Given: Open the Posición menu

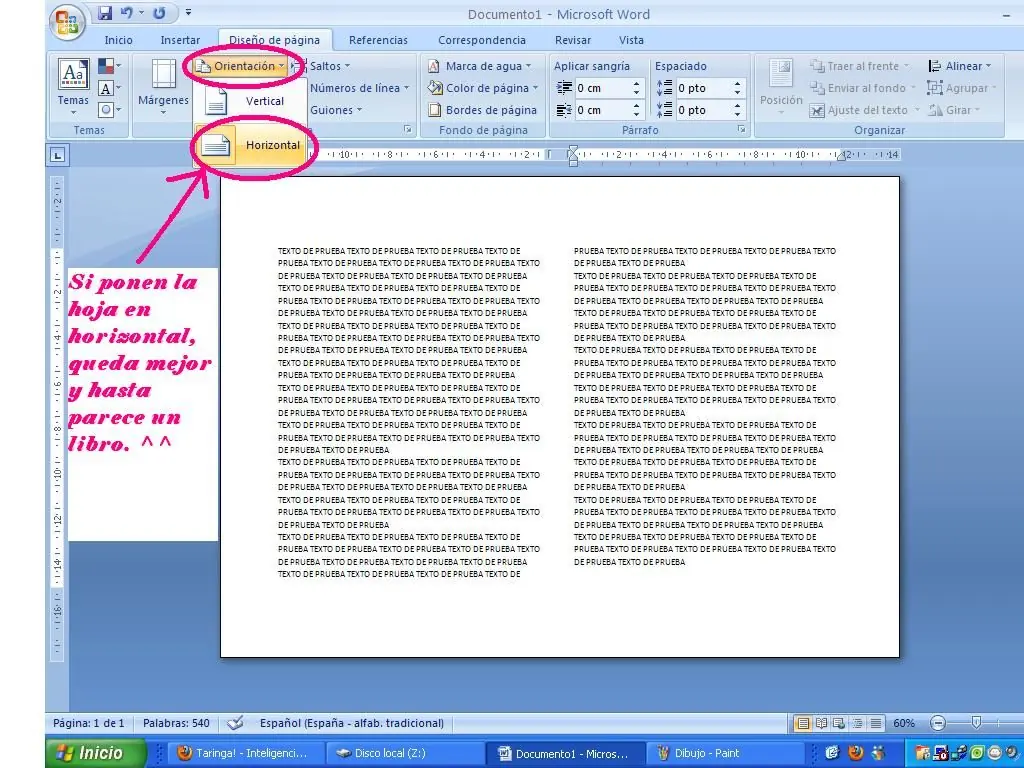Looking at the screenshot, I should coord(780,88).
